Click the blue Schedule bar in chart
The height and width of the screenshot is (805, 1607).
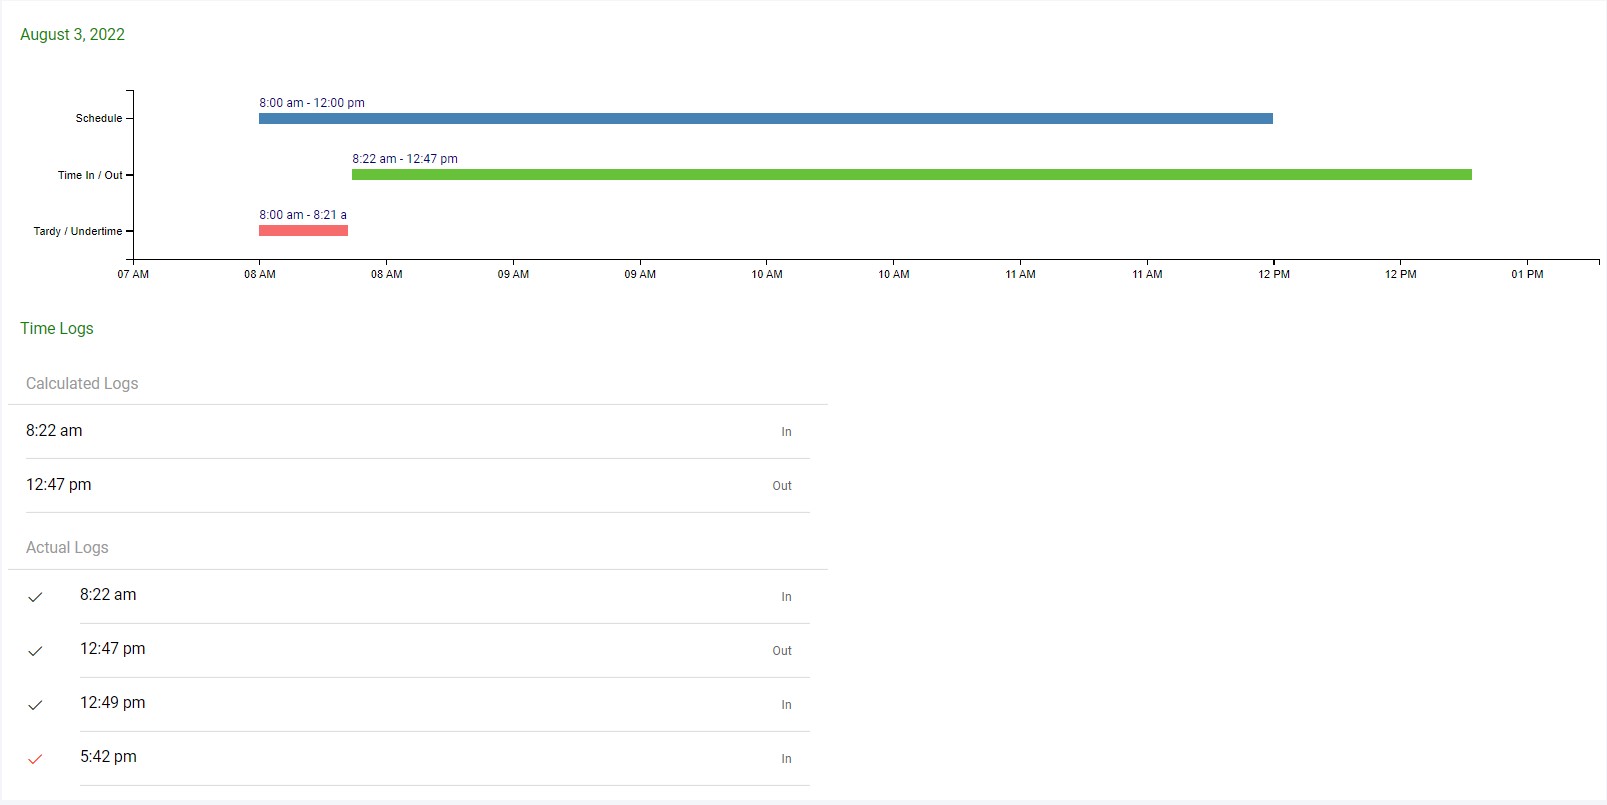pos(765,119)
